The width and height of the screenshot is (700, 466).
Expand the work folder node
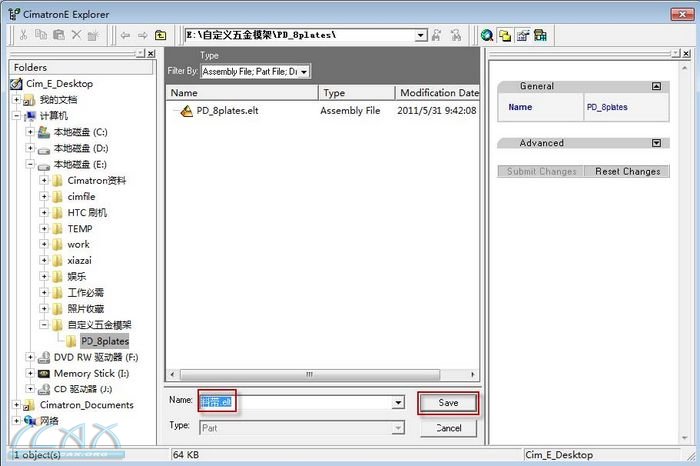point(44,244)
